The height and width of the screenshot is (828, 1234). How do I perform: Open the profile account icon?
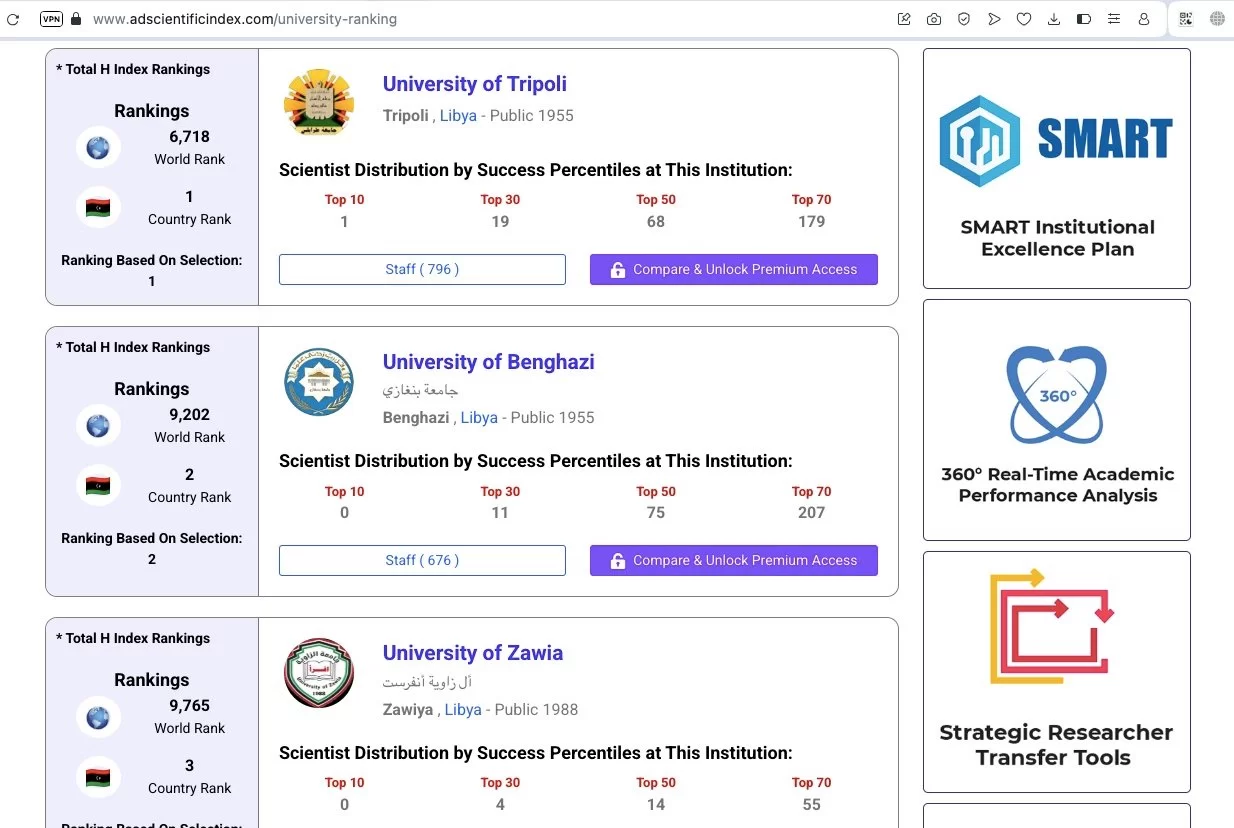pyautogui.click(x=1144, y=19)
